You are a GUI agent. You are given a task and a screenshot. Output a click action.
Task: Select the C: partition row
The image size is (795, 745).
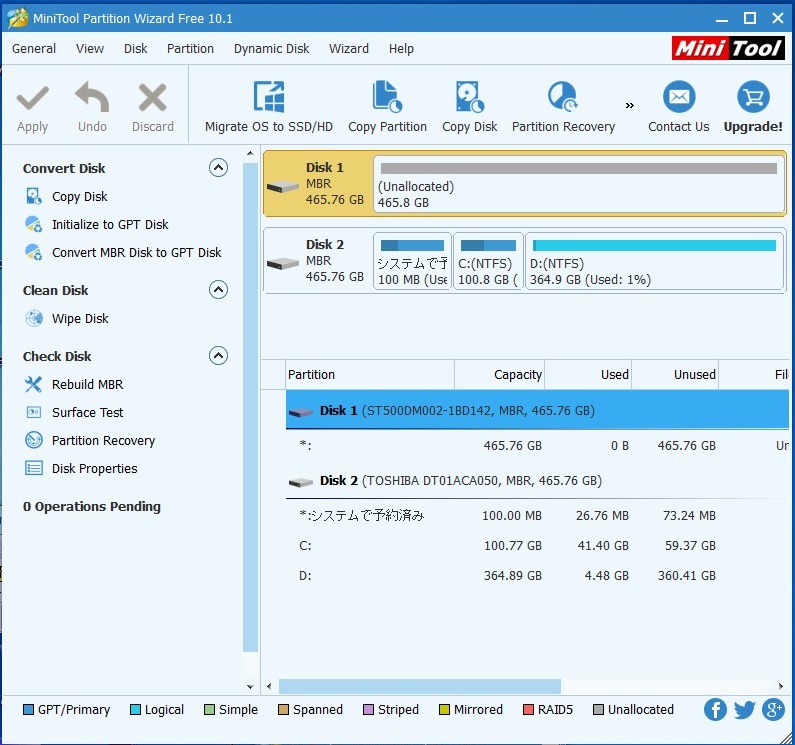[537, 545]
